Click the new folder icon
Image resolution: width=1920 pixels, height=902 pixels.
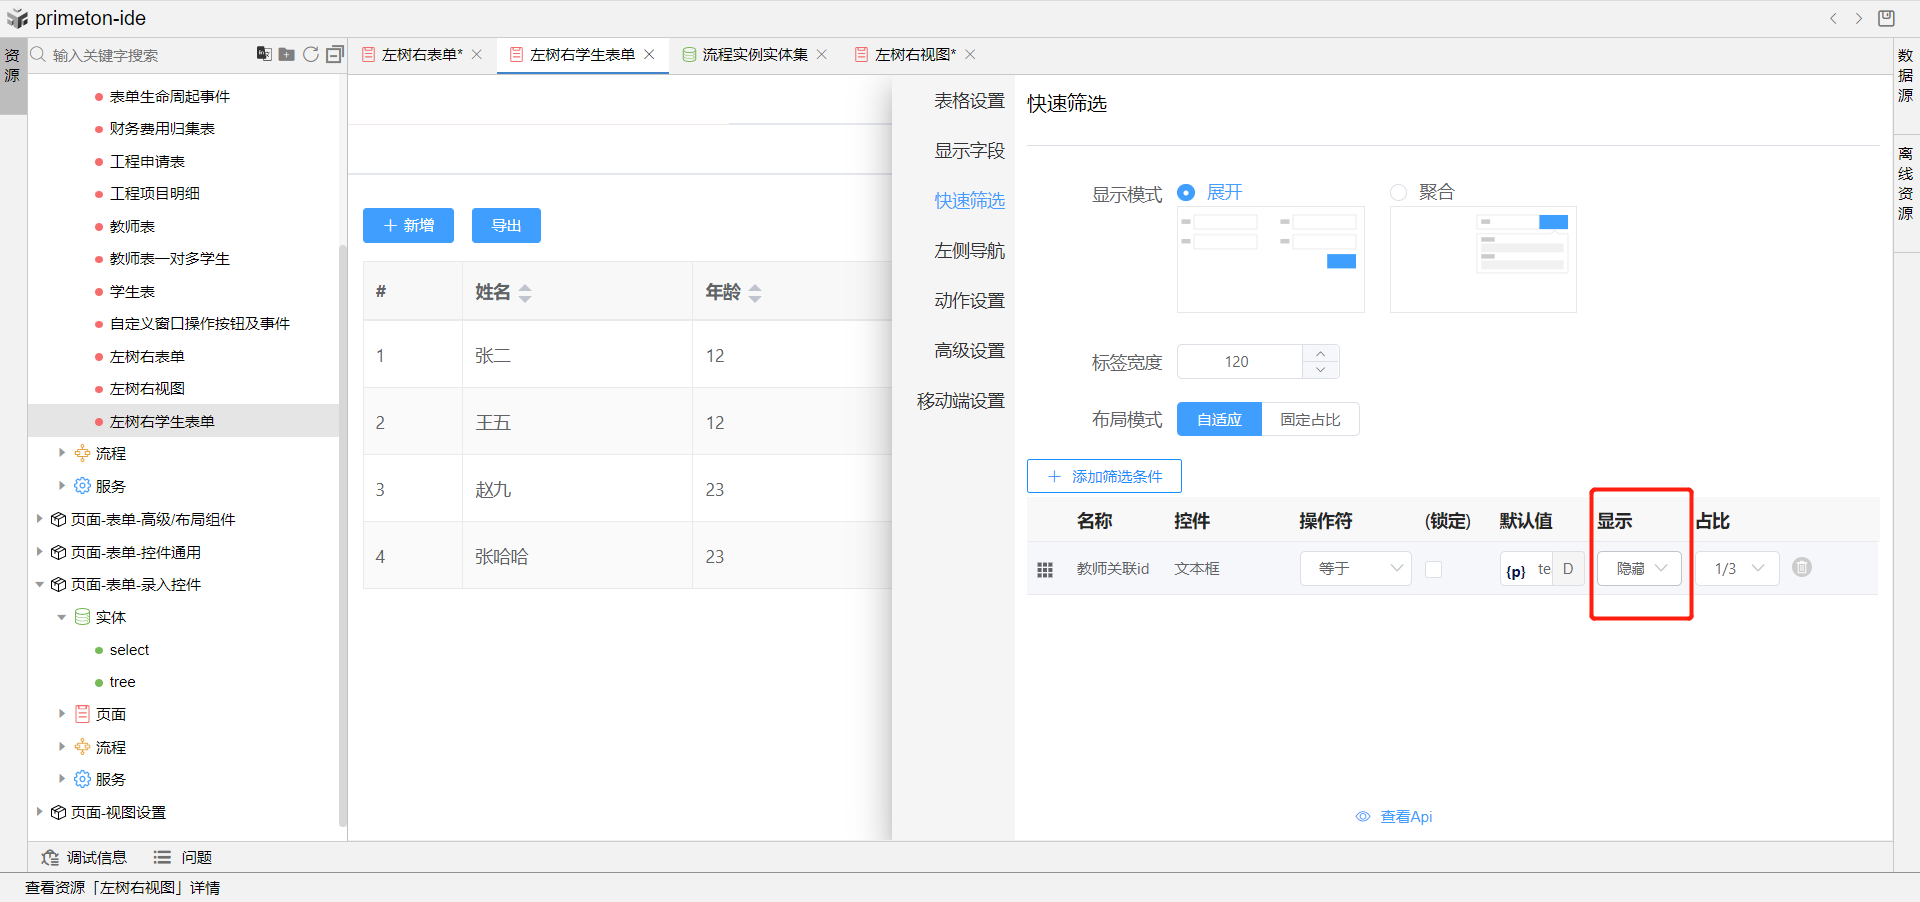tap(287, 54)
